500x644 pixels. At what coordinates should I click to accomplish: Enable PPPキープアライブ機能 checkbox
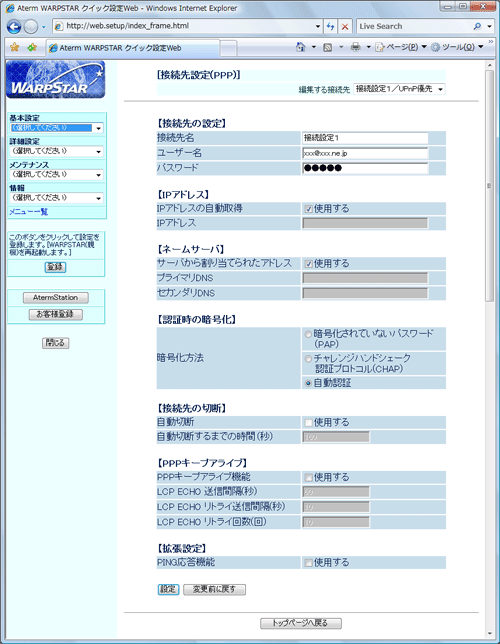coord(308,477)
